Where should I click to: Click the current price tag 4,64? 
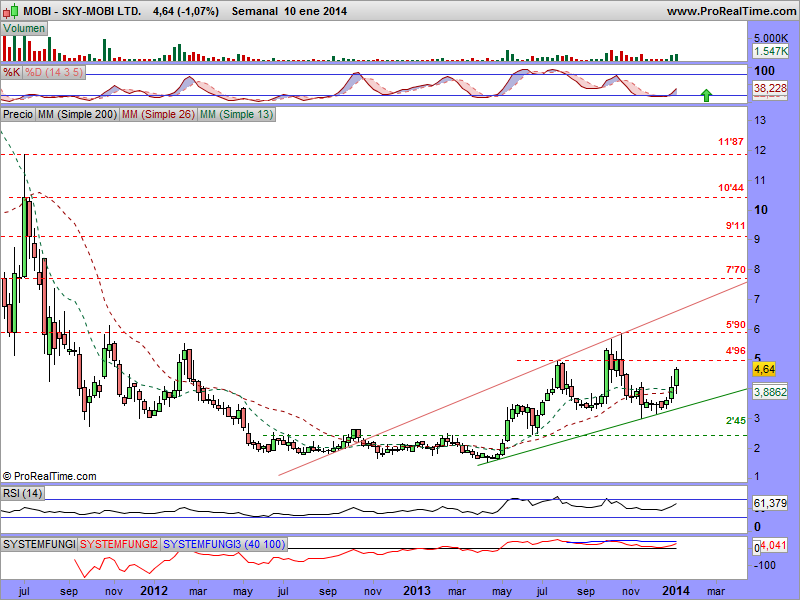[764, 369]
